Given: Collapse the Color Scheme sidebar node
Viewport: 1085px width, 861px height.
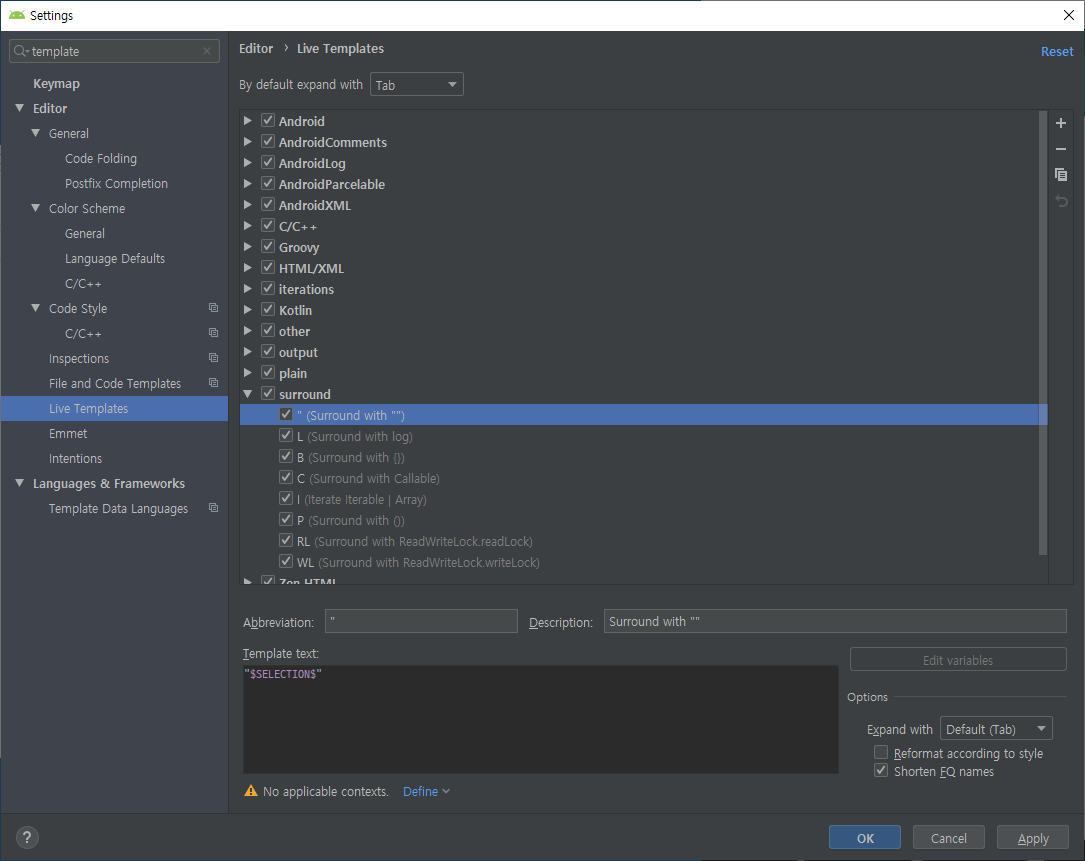Looking at the screenshot, I should pyautogui.click(x=35, y=208).
